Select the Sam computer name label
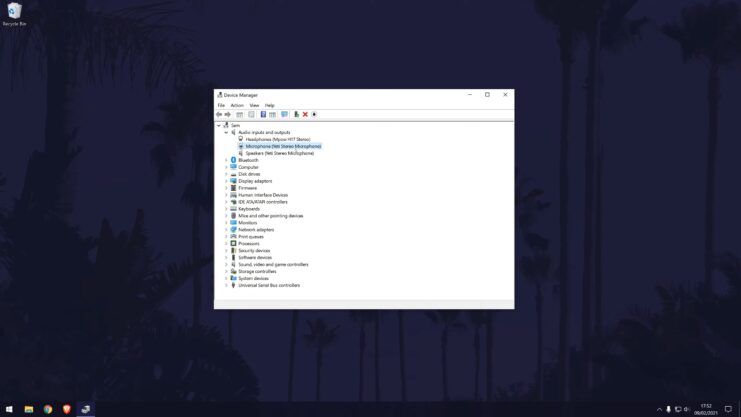The image size is (741, 417). (x=235, y=125)
